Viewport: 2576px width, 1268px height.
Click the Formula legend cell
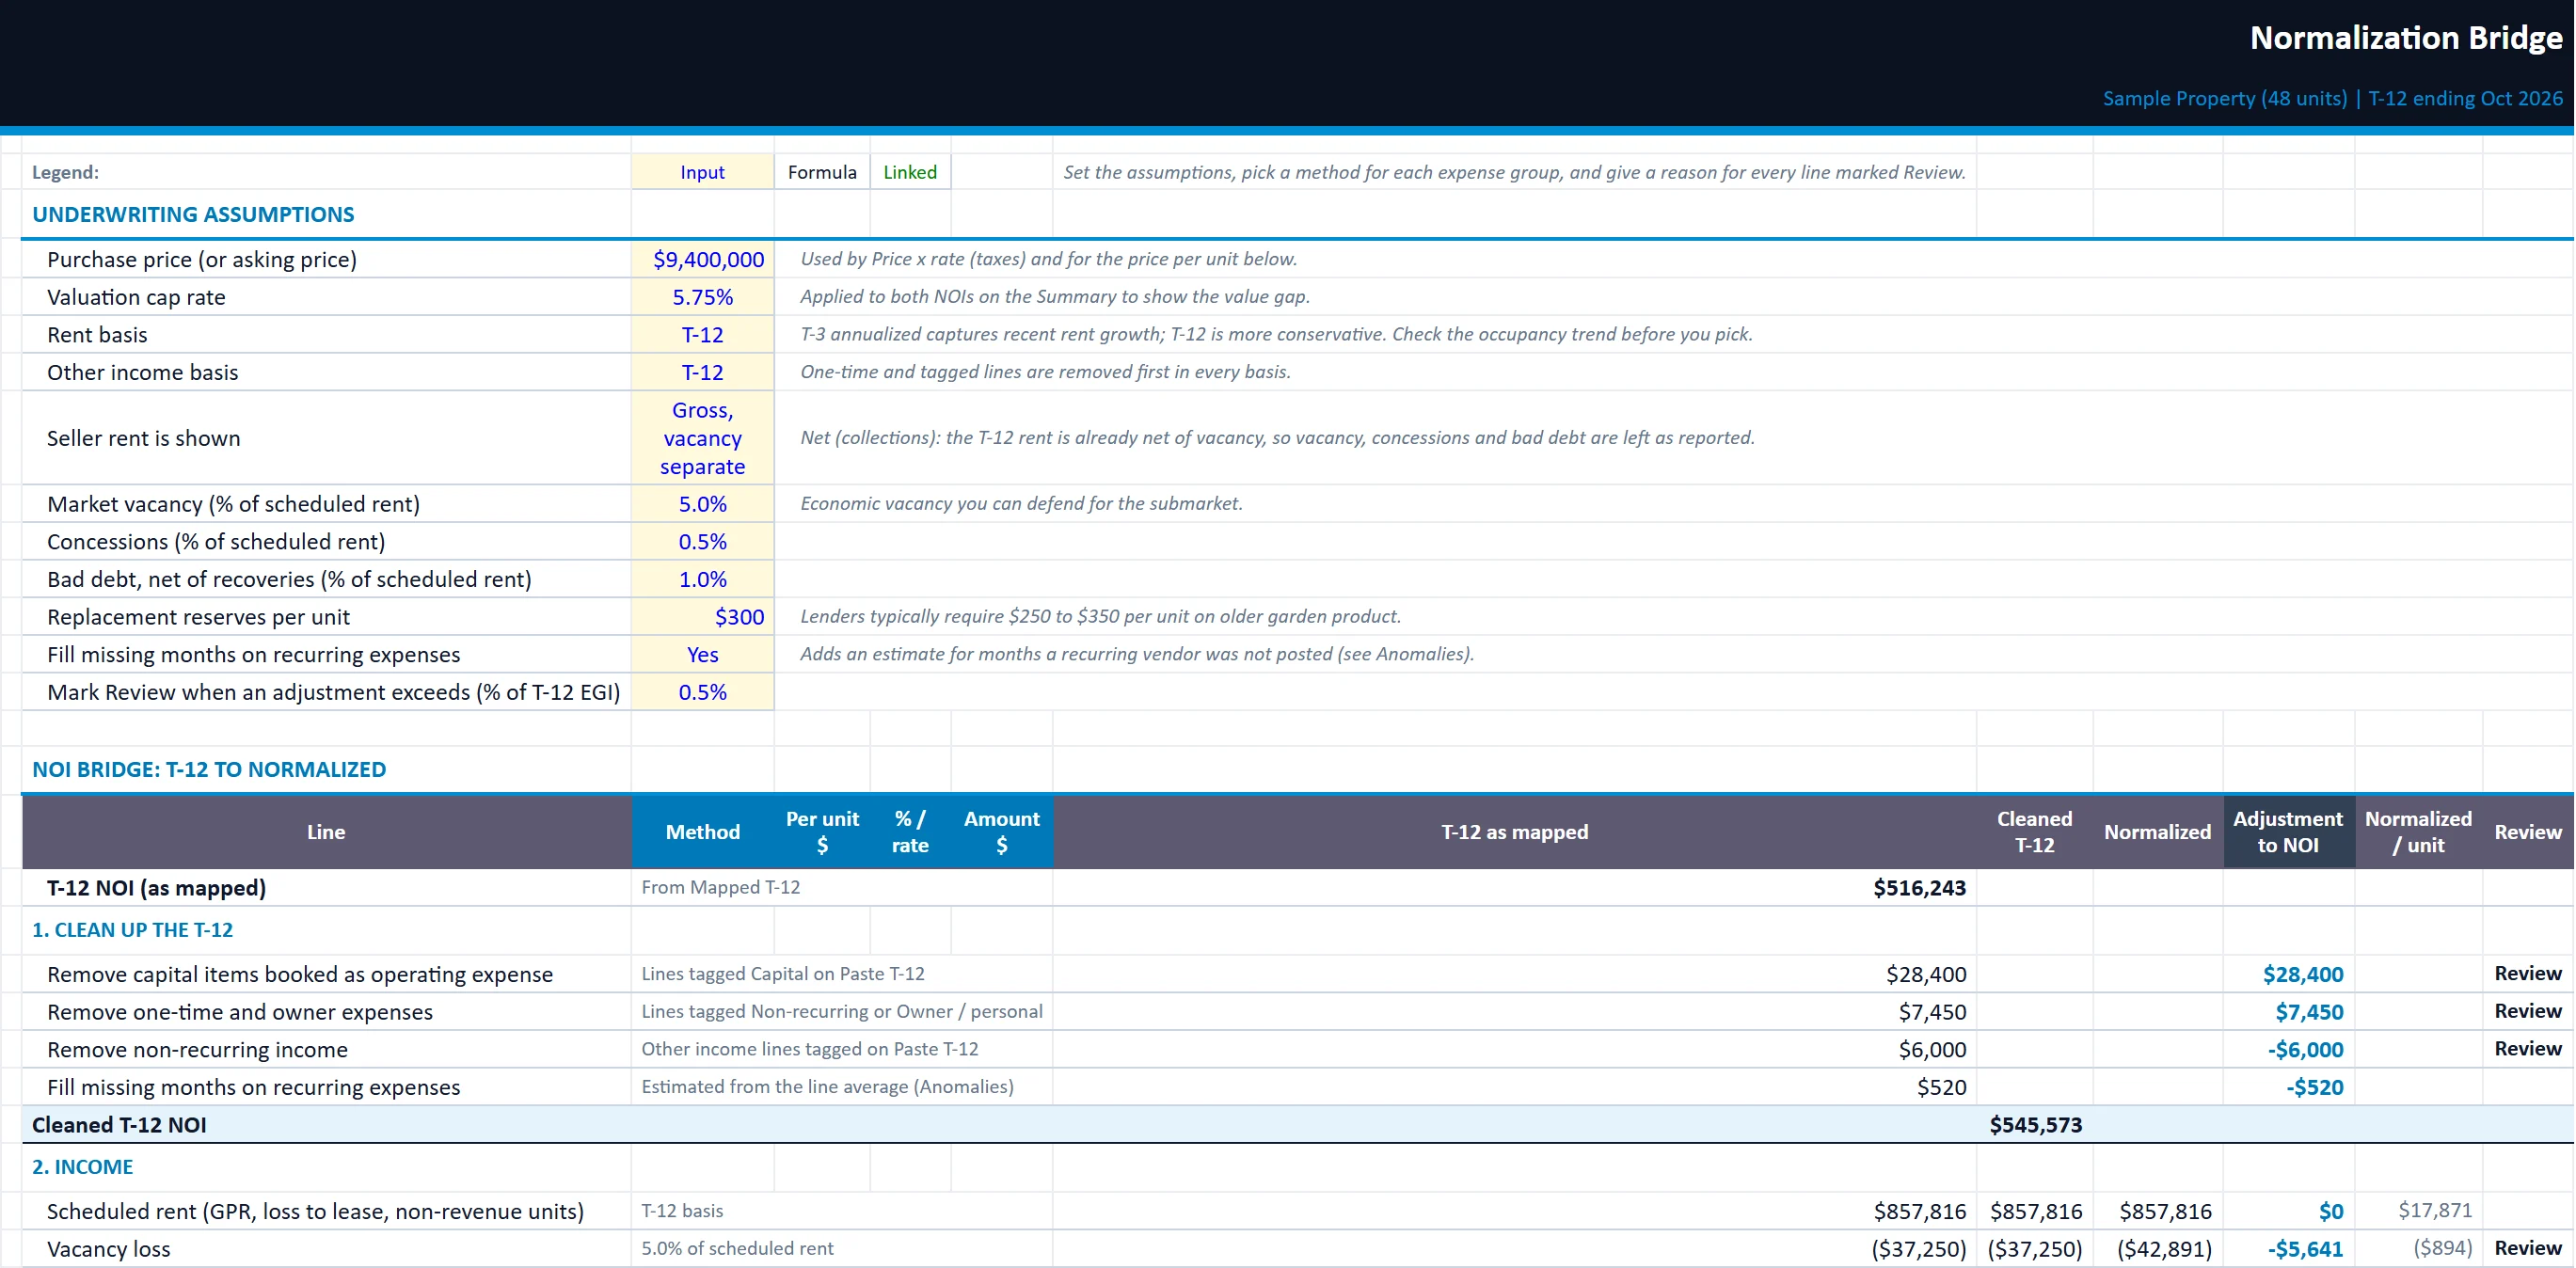pos(822,172)
